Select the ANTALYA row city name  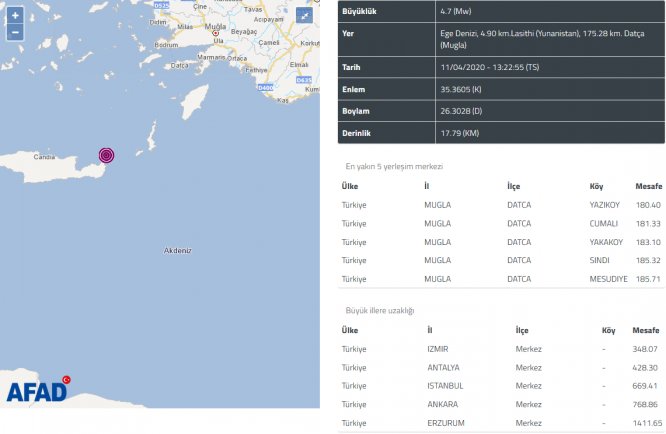[443, 368]
